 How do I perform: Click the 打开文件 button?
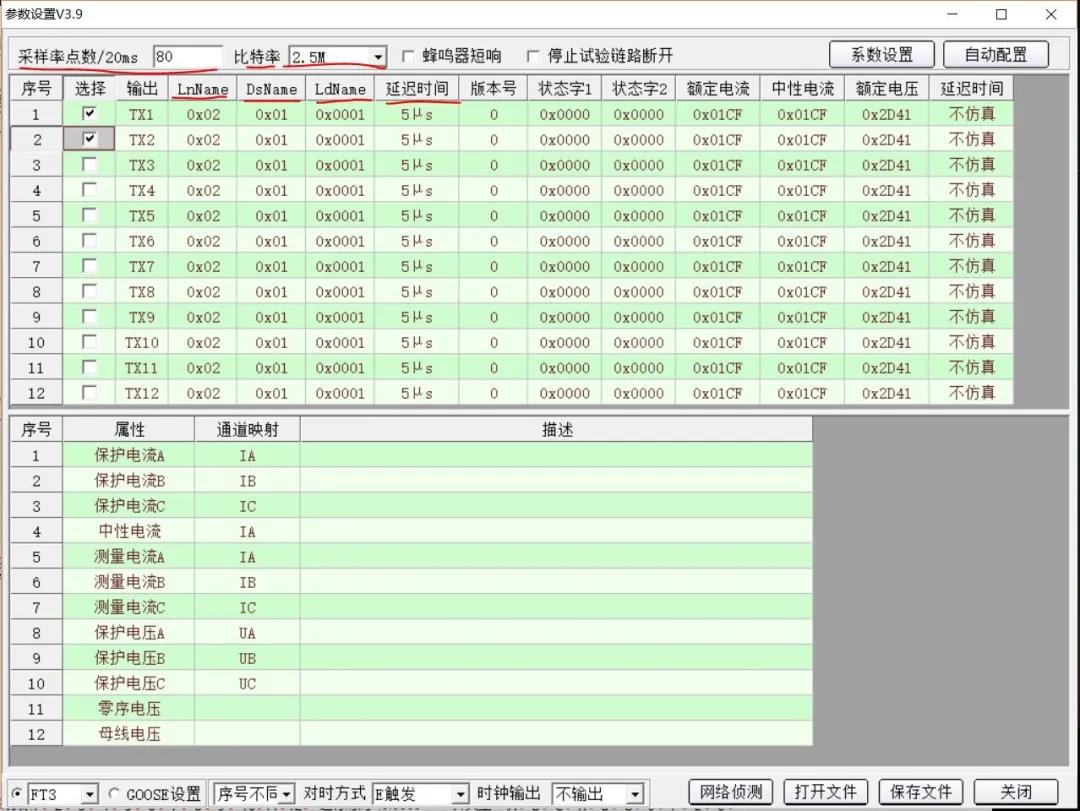click(824, 792)
